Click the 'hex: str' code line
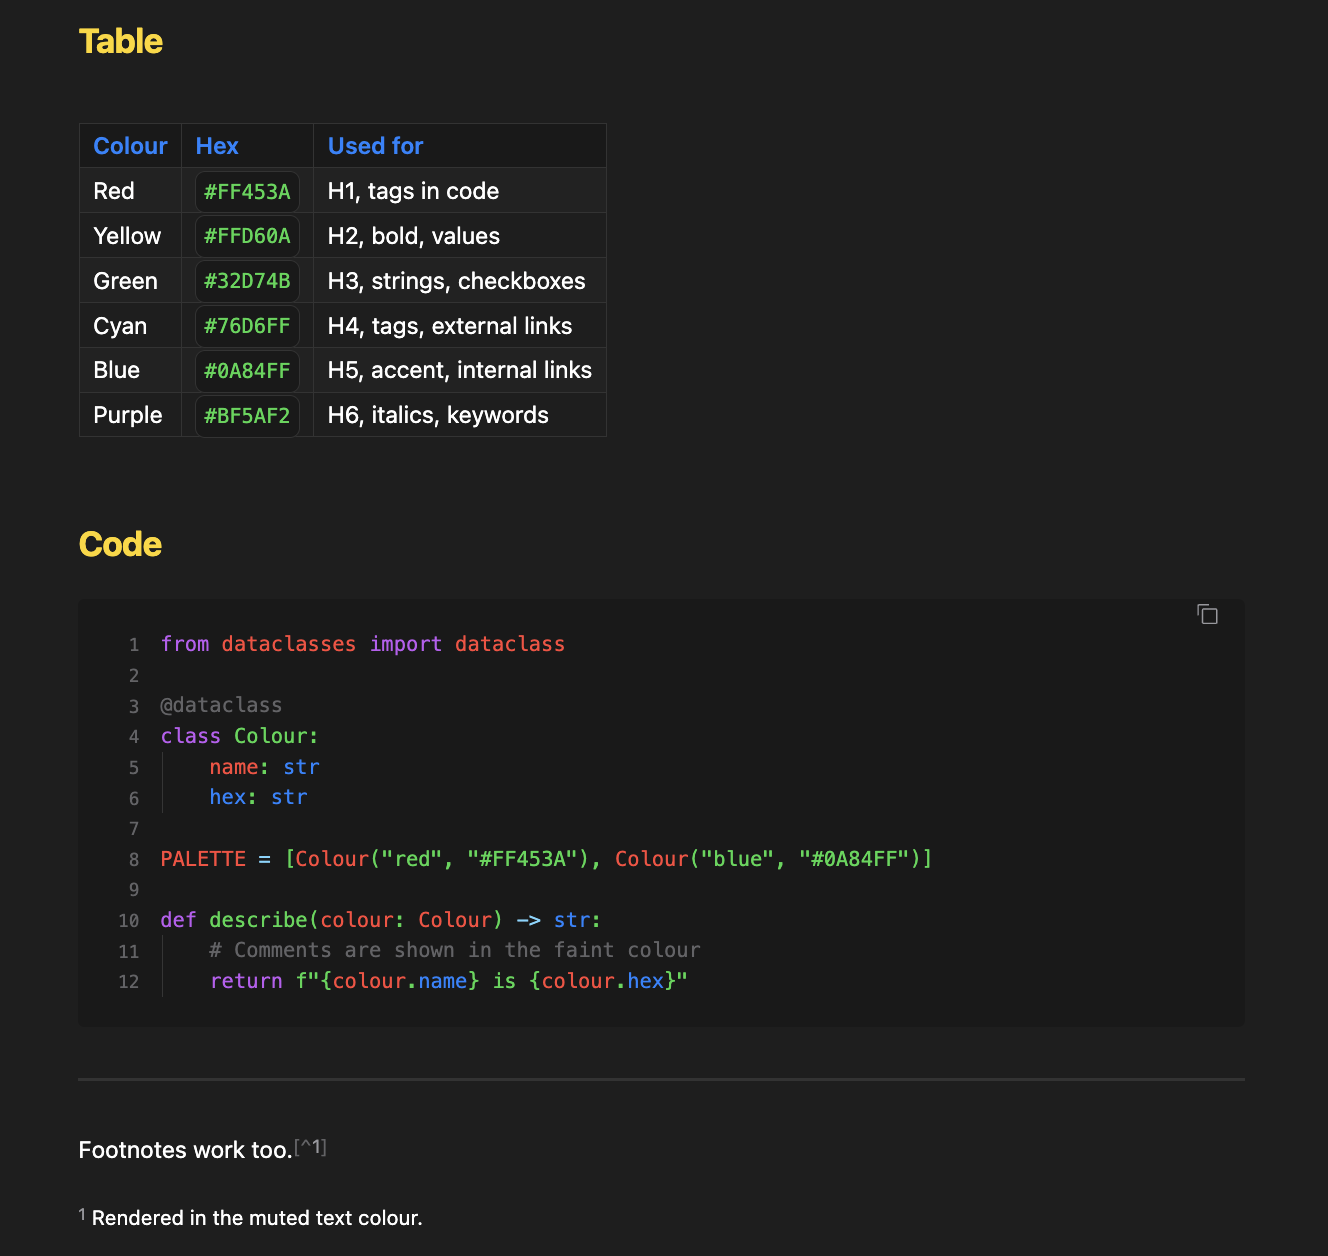 [x=258, y=797]
